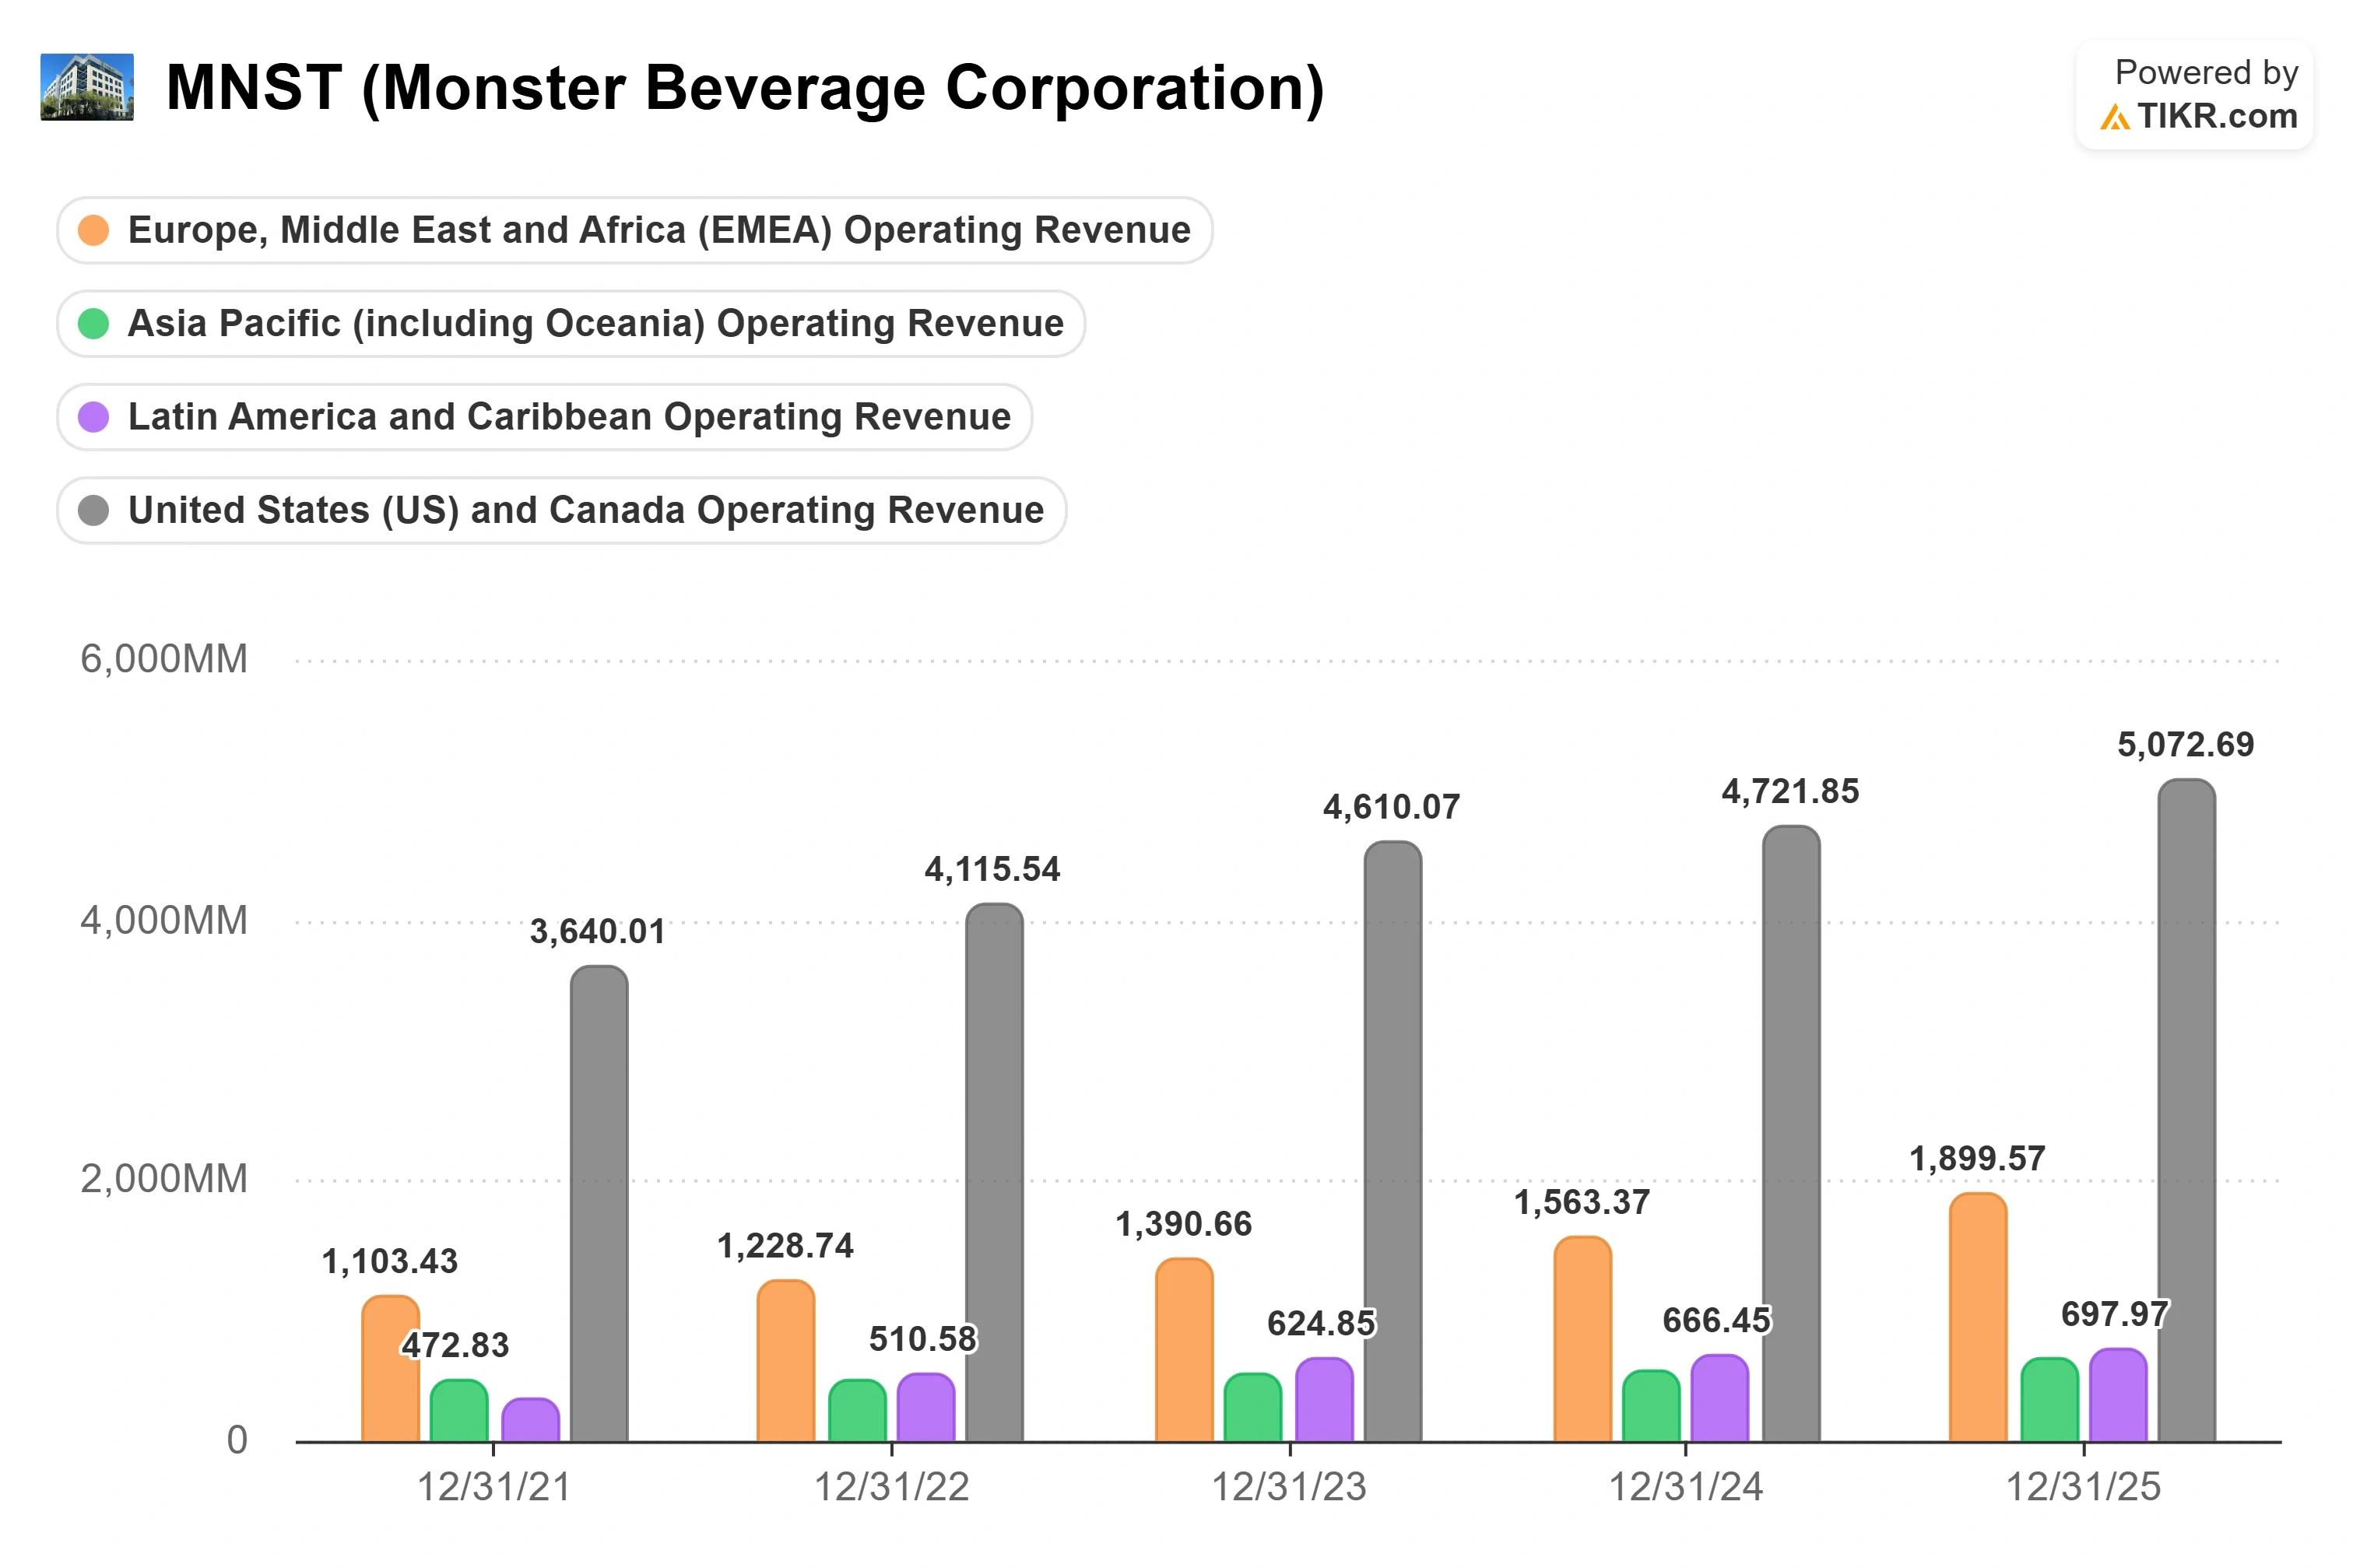Viewport: 2353px width, 1568px height.
Task: Click the 1,390.66 data label
Action: 1184,1224
